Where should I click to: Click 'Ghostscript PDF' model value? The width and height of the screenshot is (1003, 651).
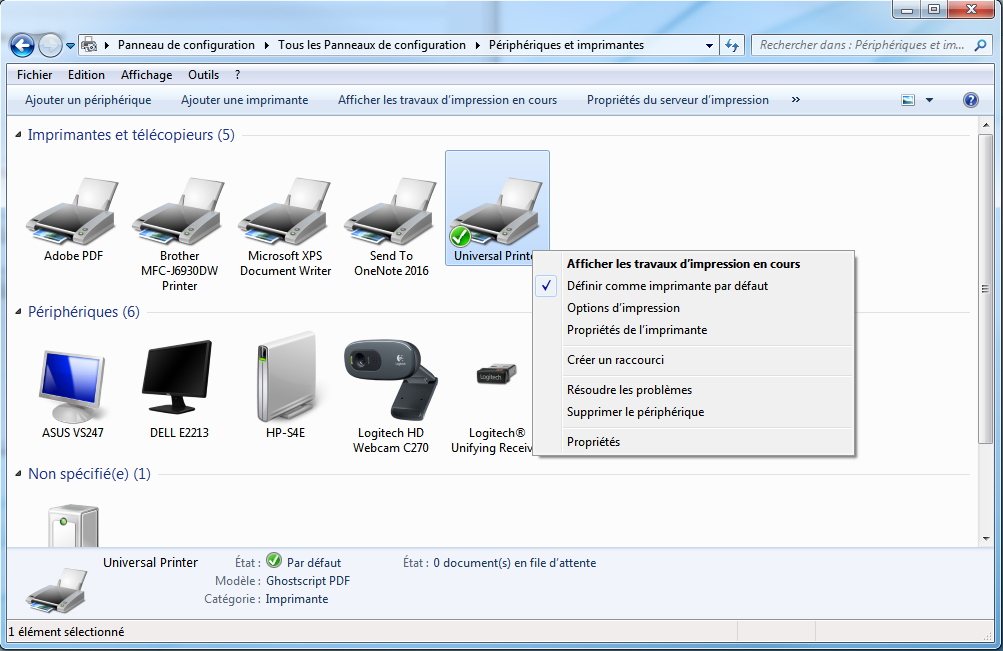pyautogui.click(x=308, y=581)
